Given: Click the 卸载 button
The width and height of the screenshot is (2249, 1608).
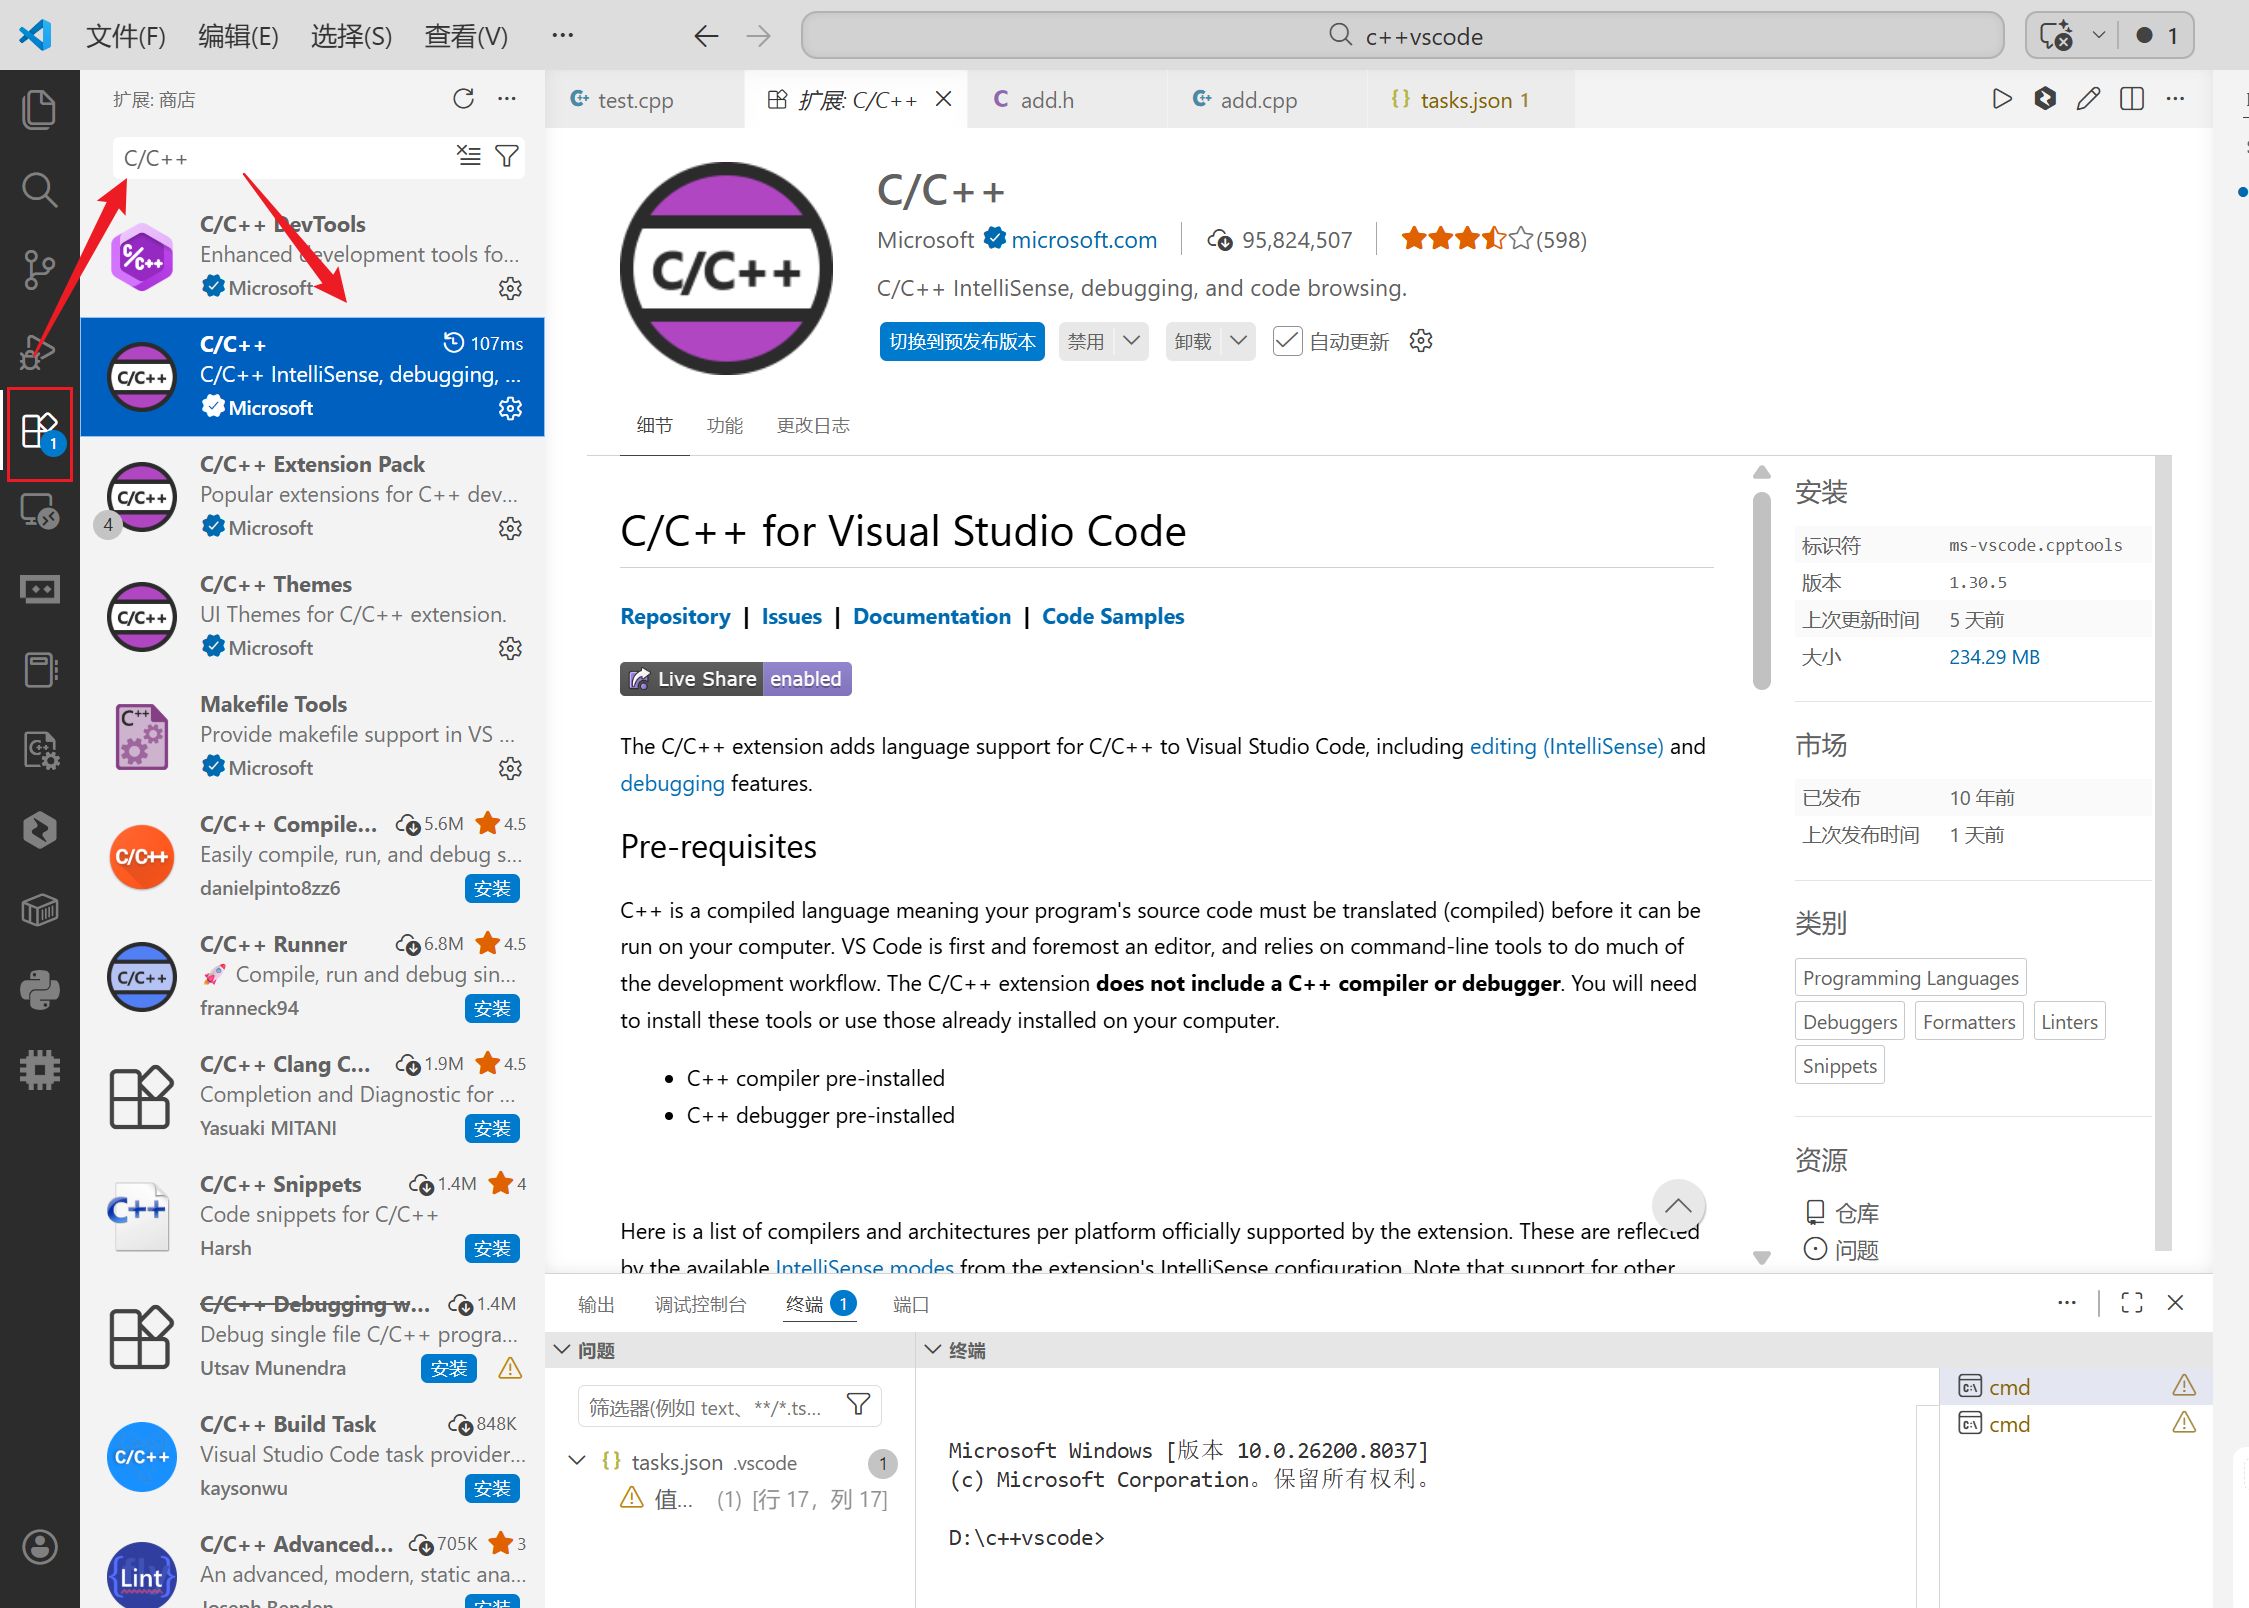Looking at the screenshot, I should click(x=1193, y=341).
